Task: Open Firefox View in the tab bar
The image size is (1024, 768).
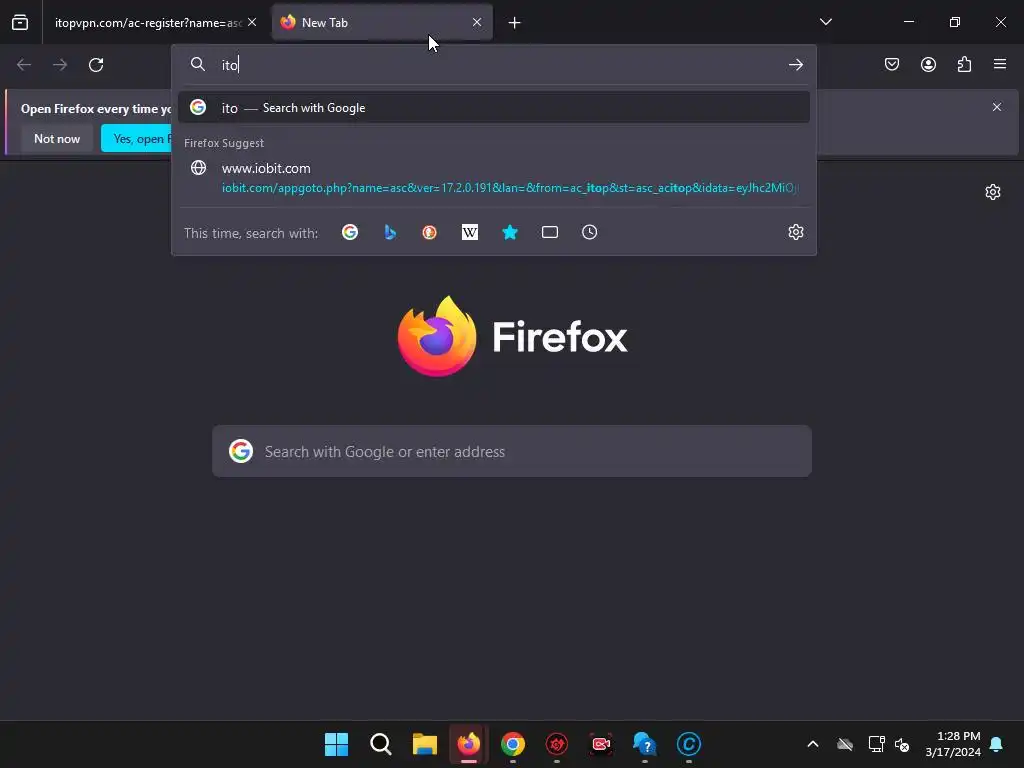Action: (x=20, y=22)
